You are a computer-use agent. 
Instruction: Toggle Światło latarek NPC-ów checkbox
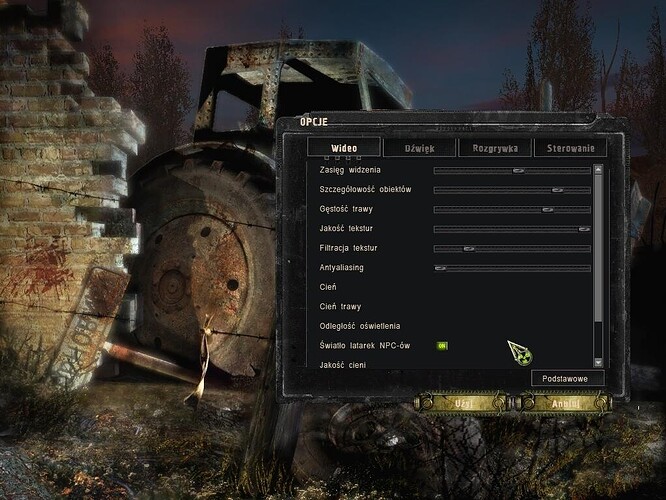(442, 346)
